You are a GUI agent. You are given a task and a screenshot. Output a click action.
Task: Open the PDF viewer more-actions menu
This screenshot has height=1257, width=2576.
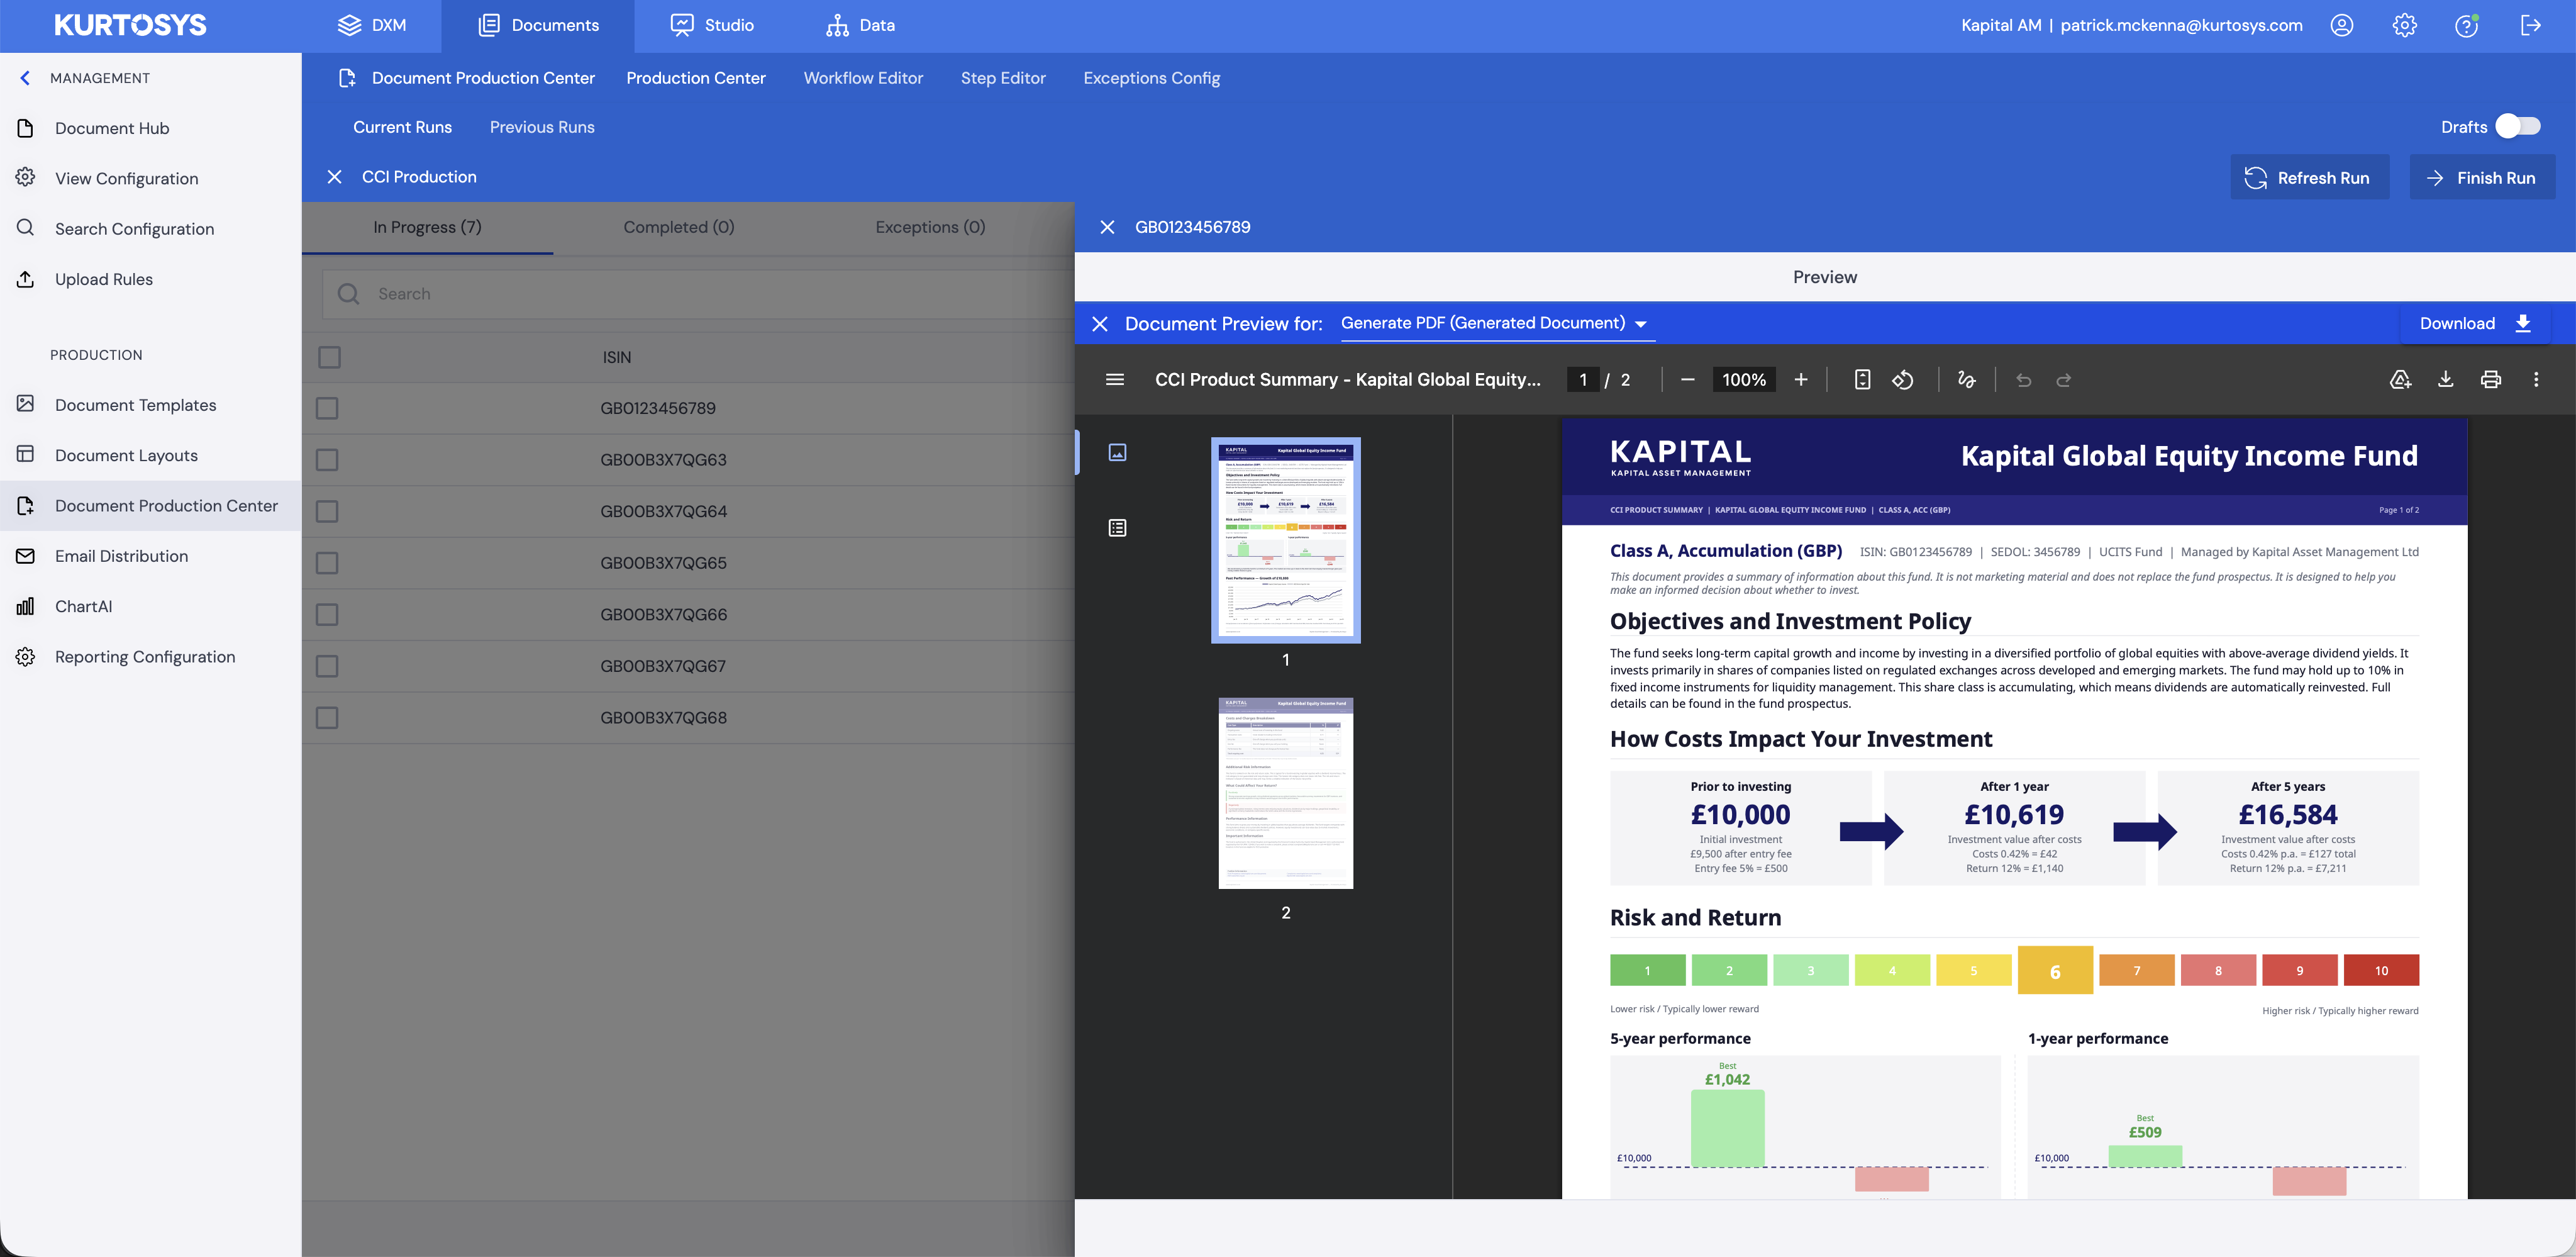(x=2536, y=380)
